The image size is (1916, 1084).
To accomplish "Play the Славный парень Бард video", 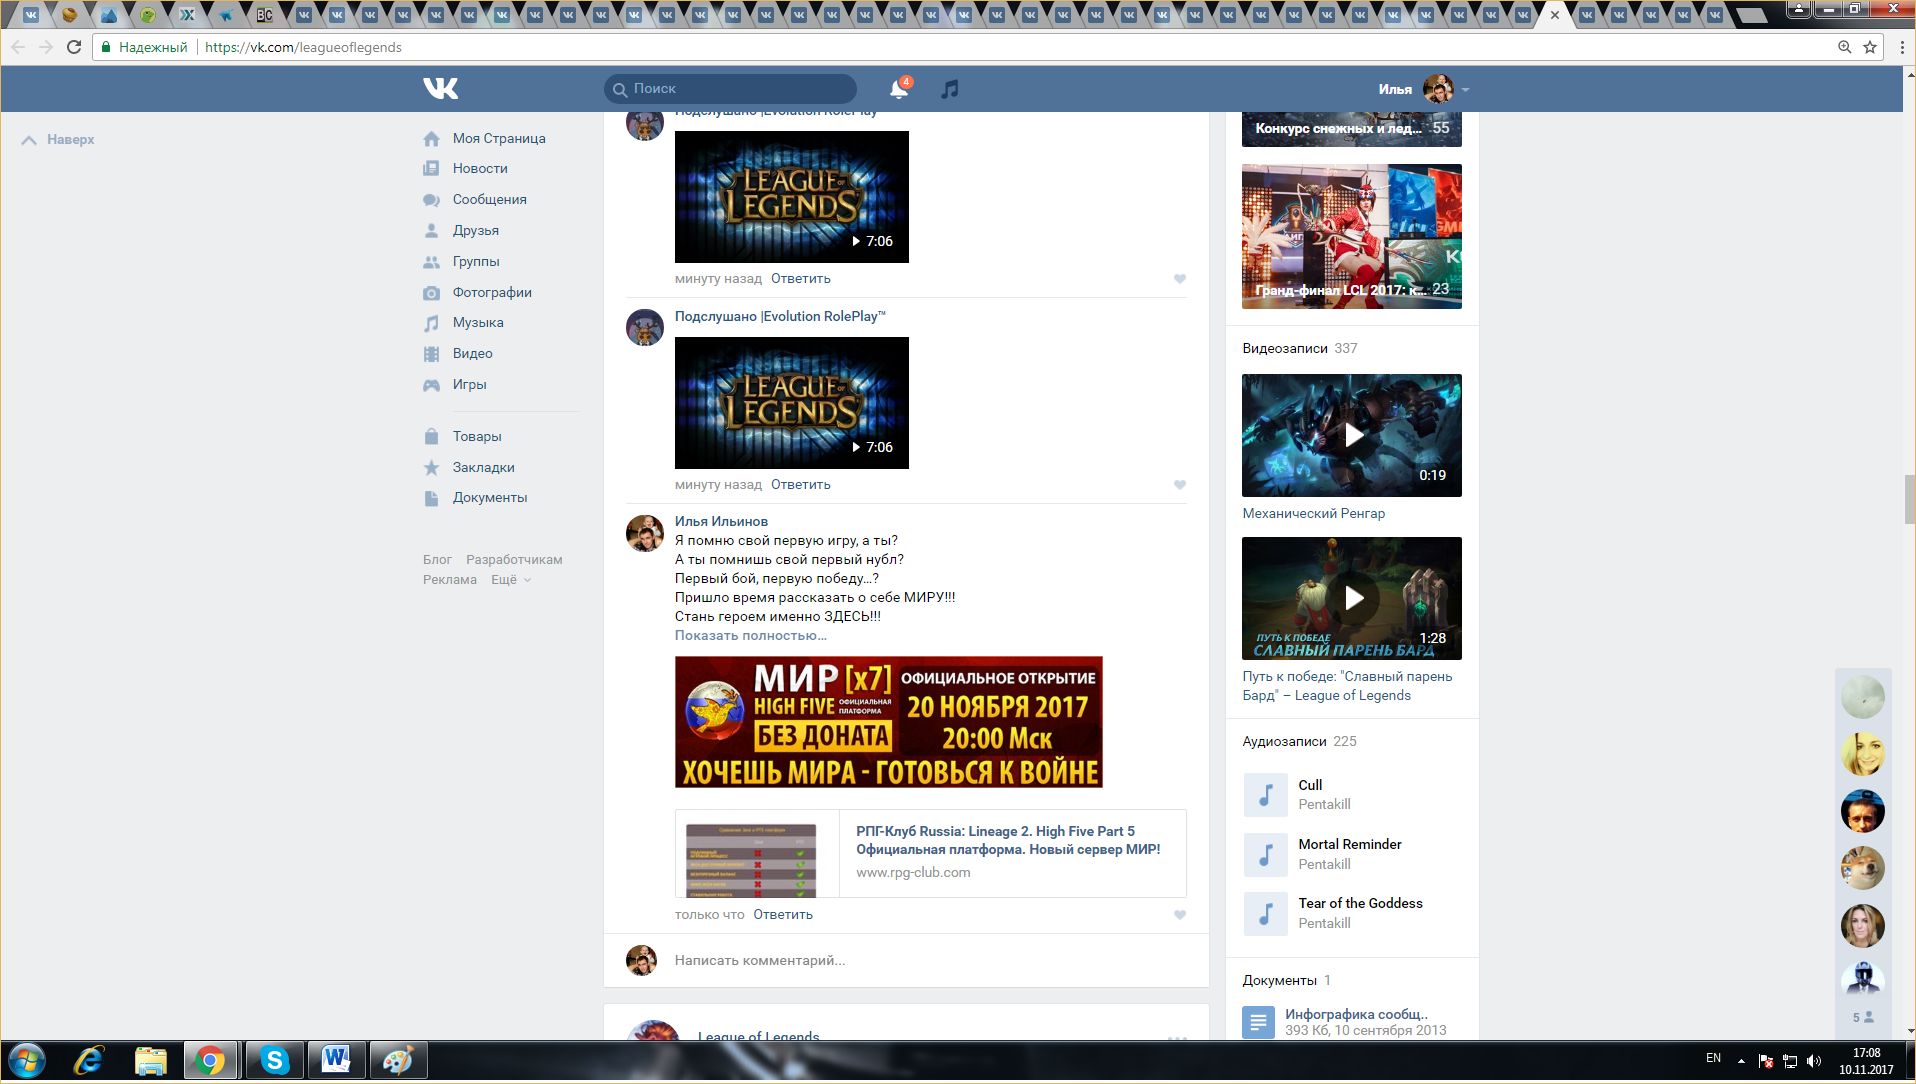I will click(1352, 598).
